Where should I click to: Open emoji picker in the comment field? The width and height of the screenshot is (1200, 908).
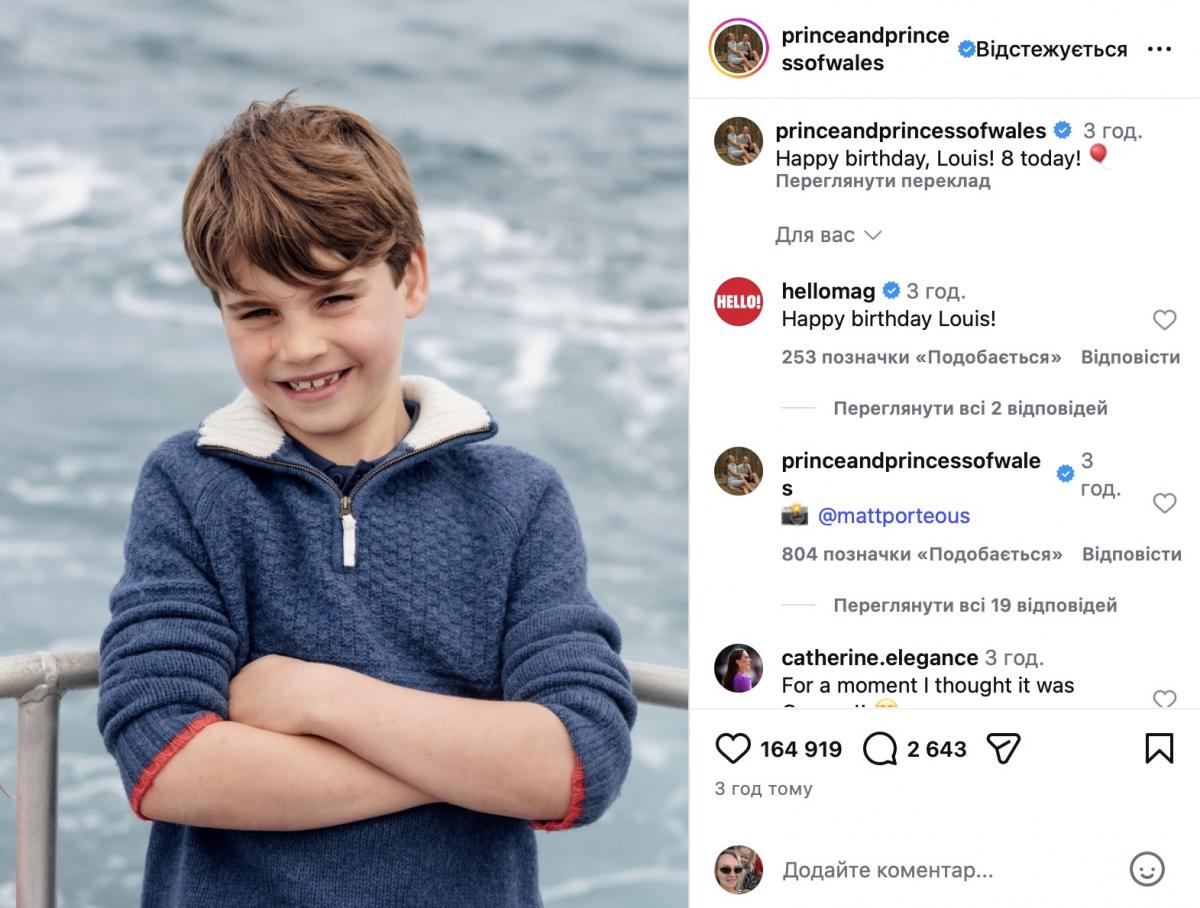click(x=1147, y=869)
